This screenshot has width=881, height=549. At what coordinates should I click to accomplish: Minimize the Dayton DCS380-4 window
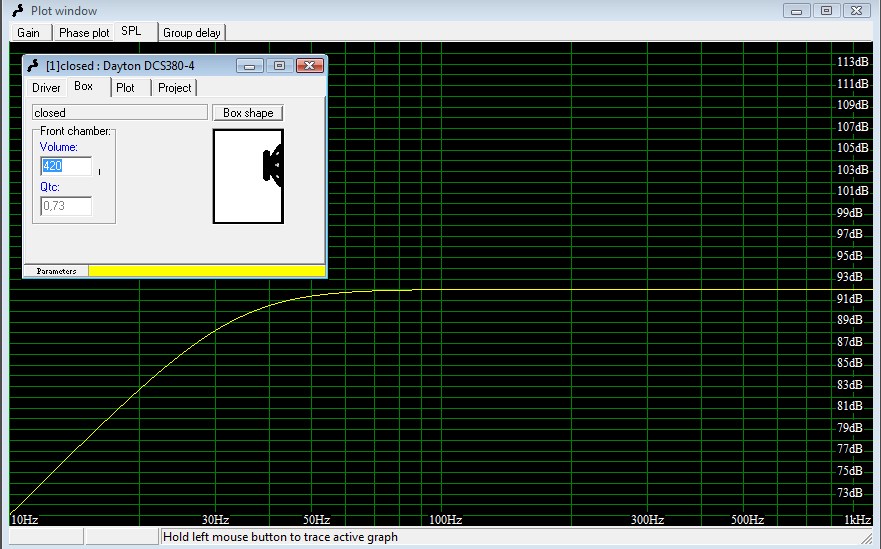[250, 66]
